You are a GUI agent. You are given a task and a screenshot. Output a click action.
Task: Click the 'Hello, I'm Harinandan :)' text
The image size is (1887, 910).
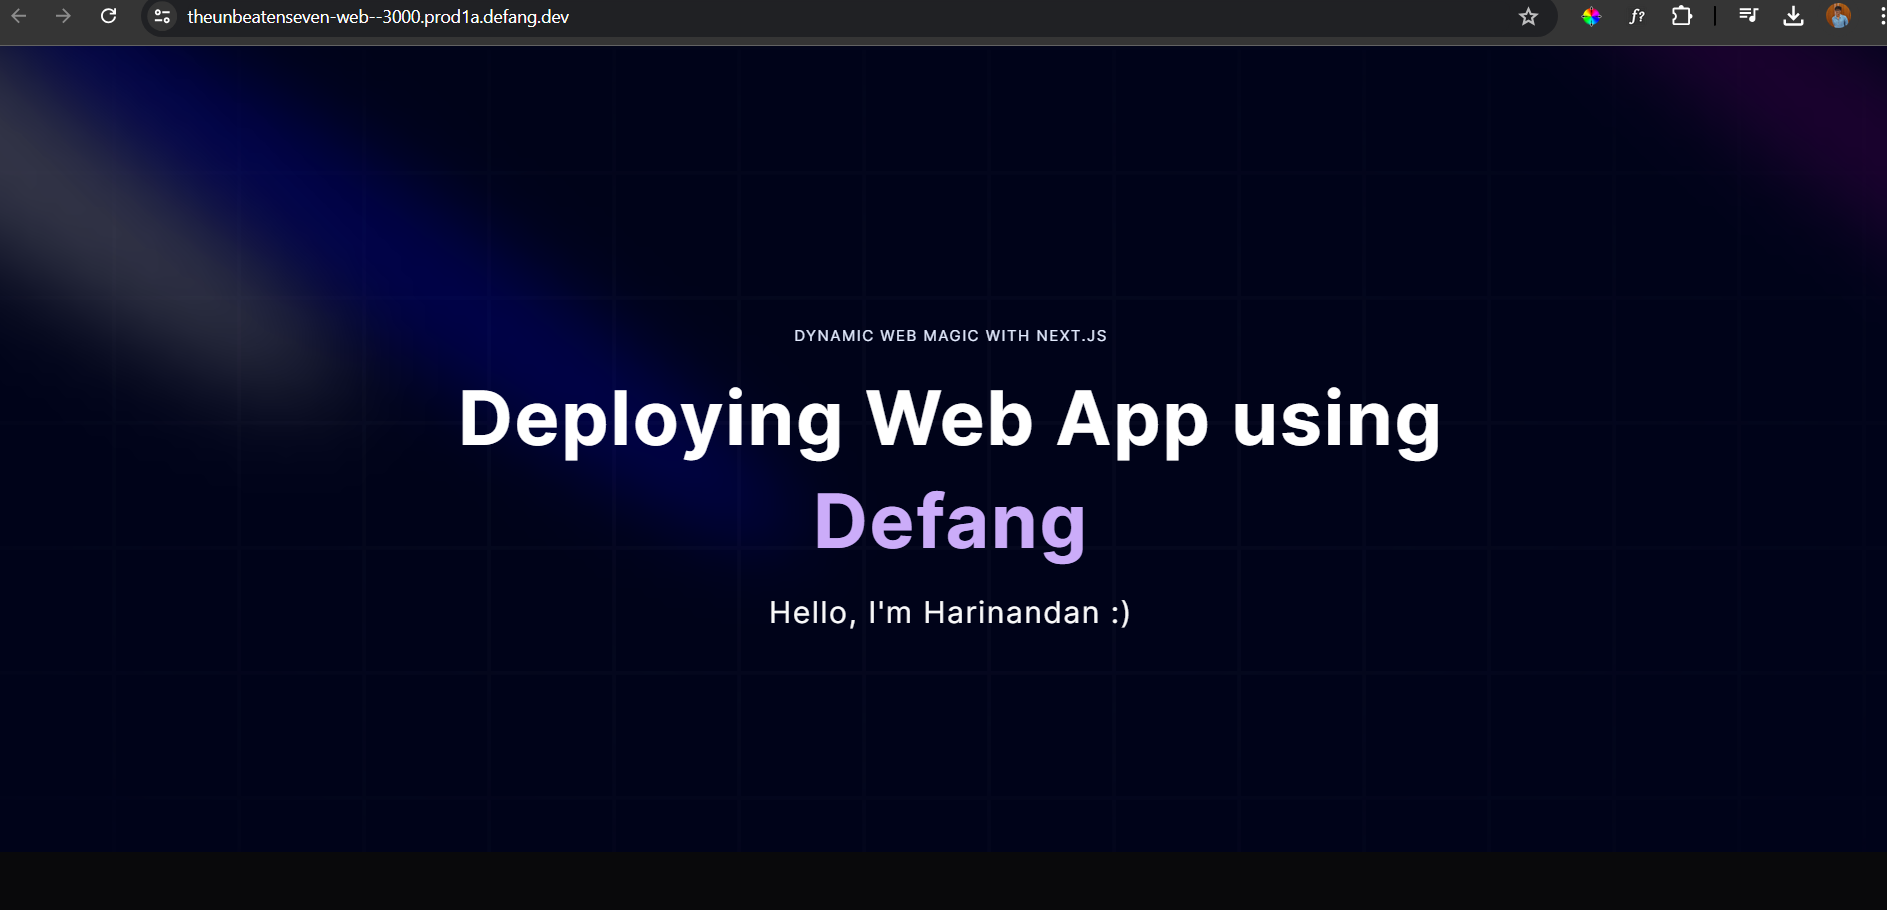(950, 612)
